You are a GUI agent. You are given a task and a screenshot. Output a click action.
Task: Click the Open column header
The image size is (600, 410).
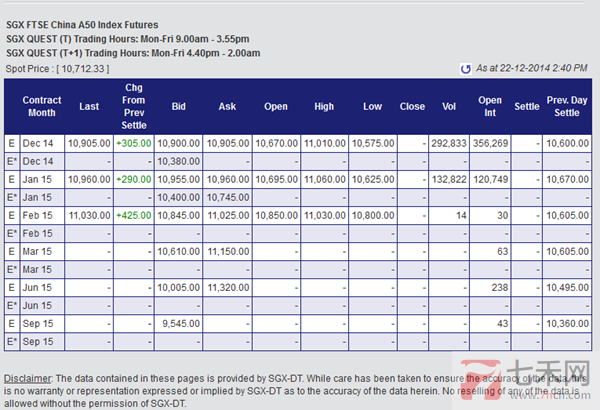coord(276,106)
